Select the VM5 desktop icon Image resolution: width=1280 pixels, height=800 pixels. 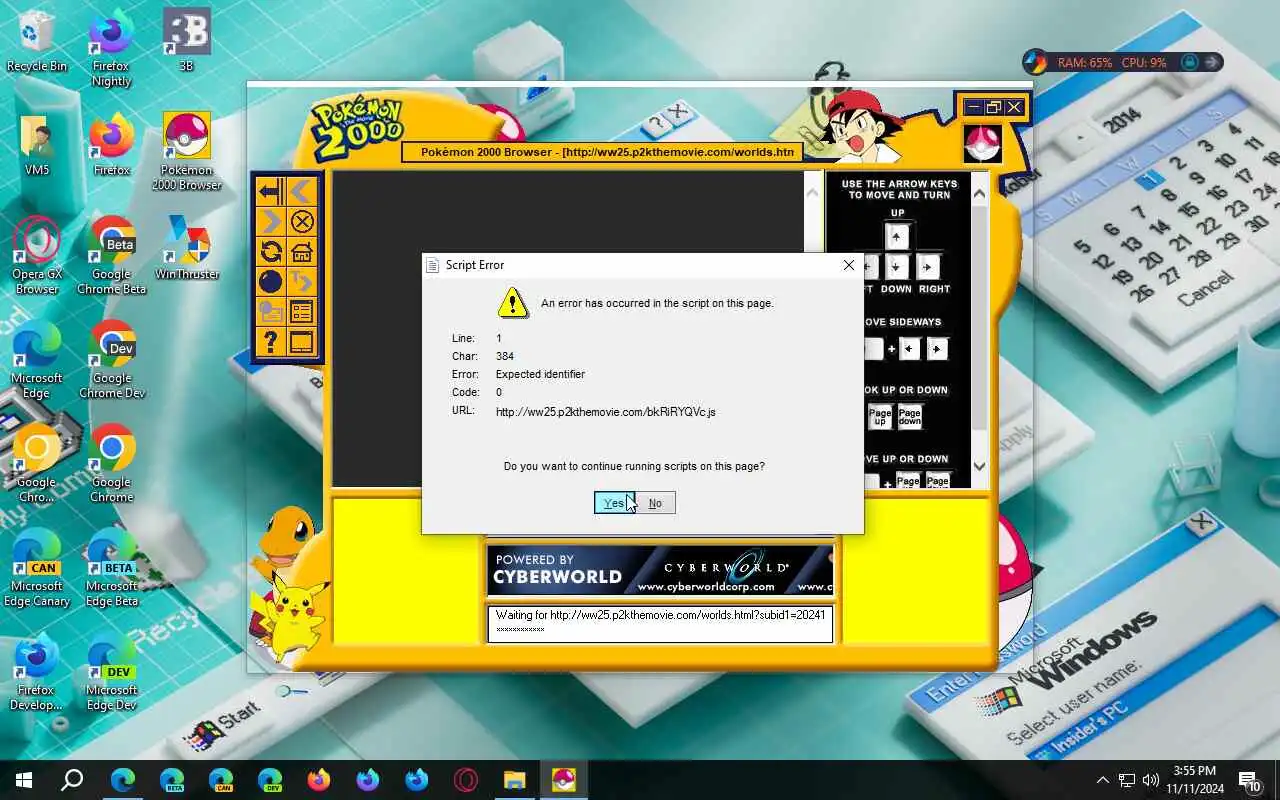tap(37, 146)
